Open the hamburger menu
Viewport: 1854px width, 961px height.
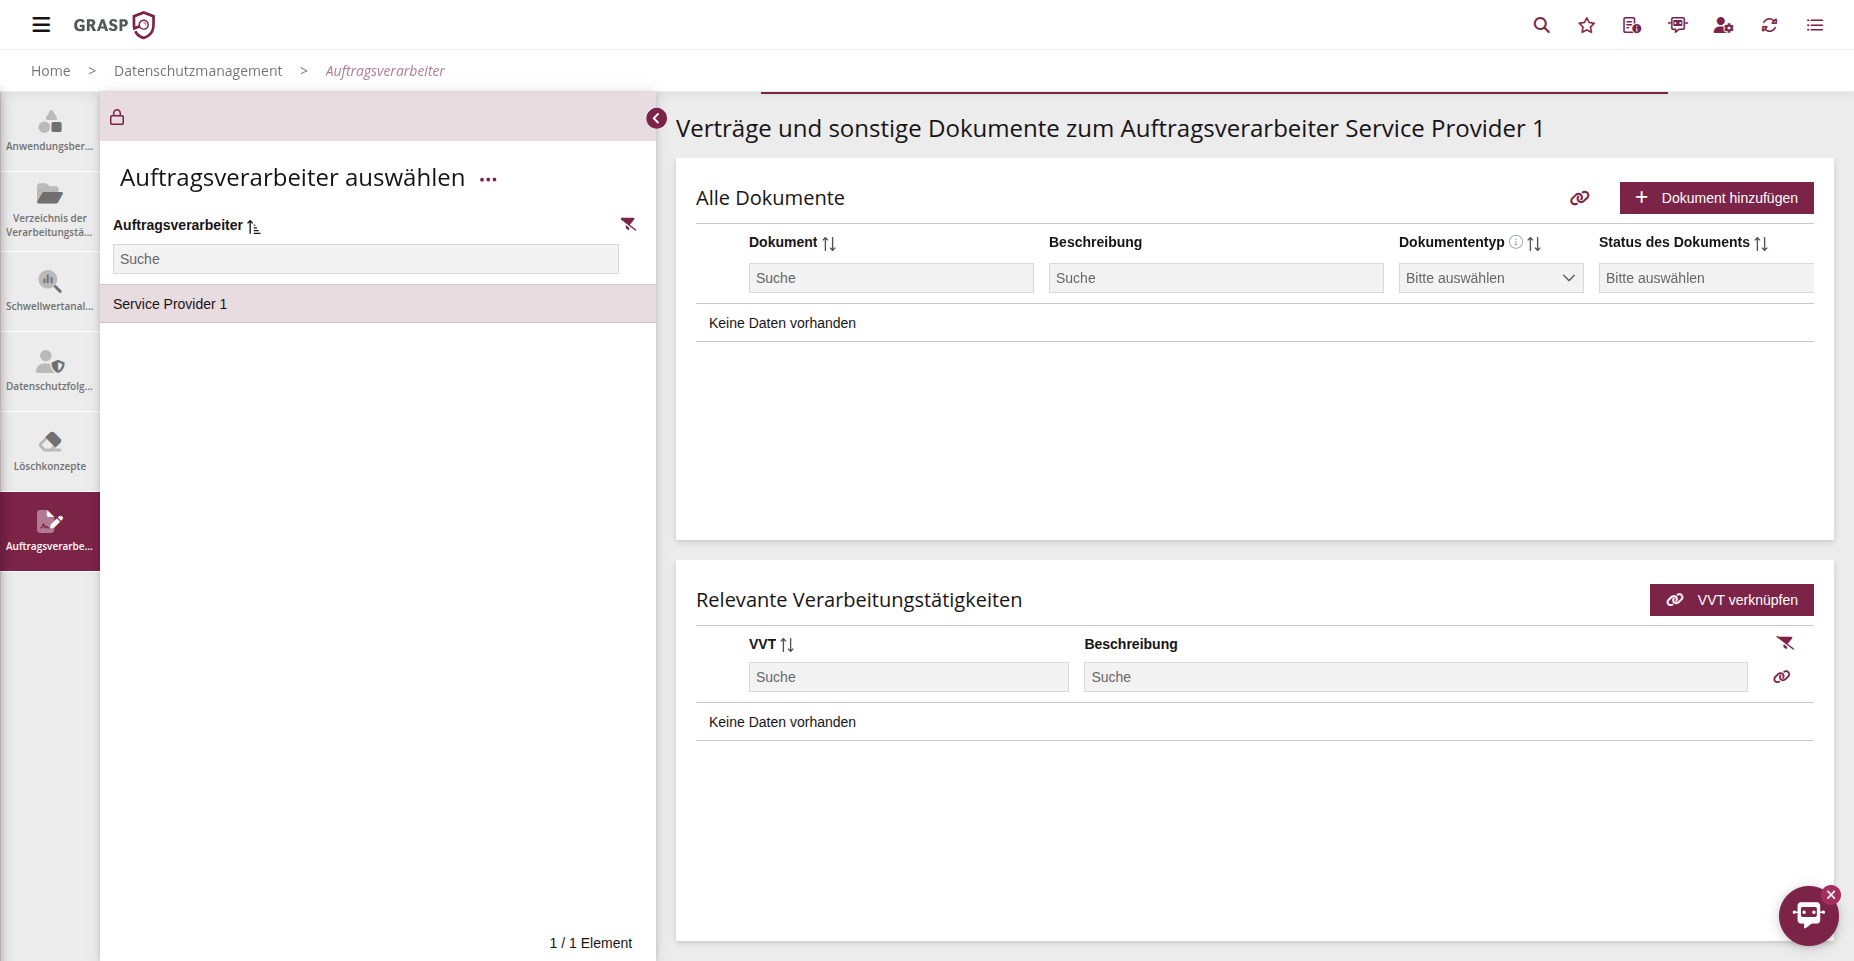pos(41,25)
